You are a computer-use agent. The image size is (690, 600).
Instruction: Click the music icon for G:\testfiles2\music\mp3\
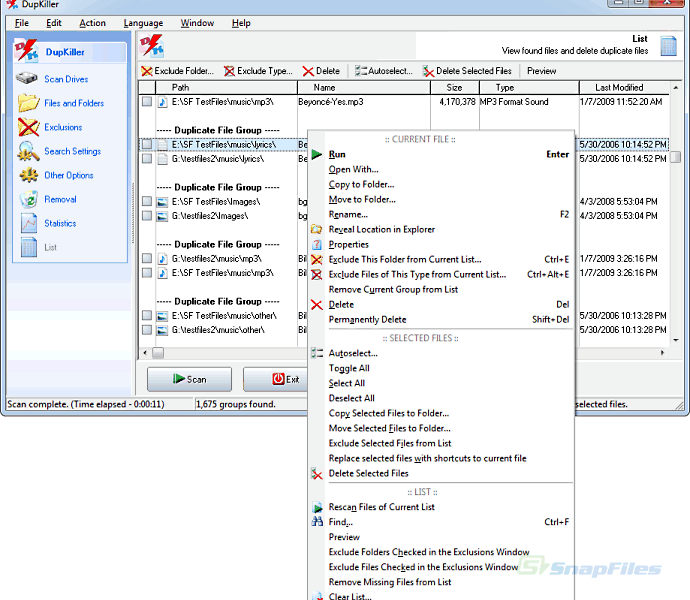(162, 259)
